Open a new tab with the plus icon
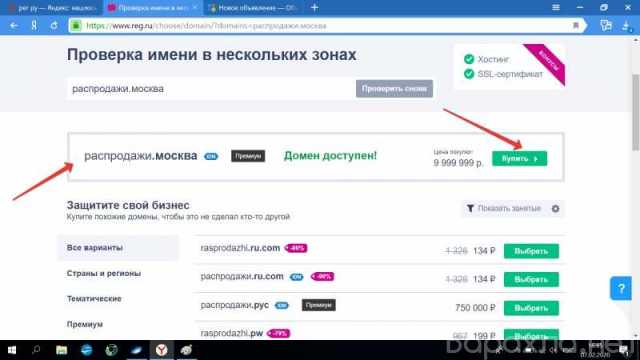Image resolution: width=640 pixels, height=360 pixels. pyautogui.click(x=314, y=7)
